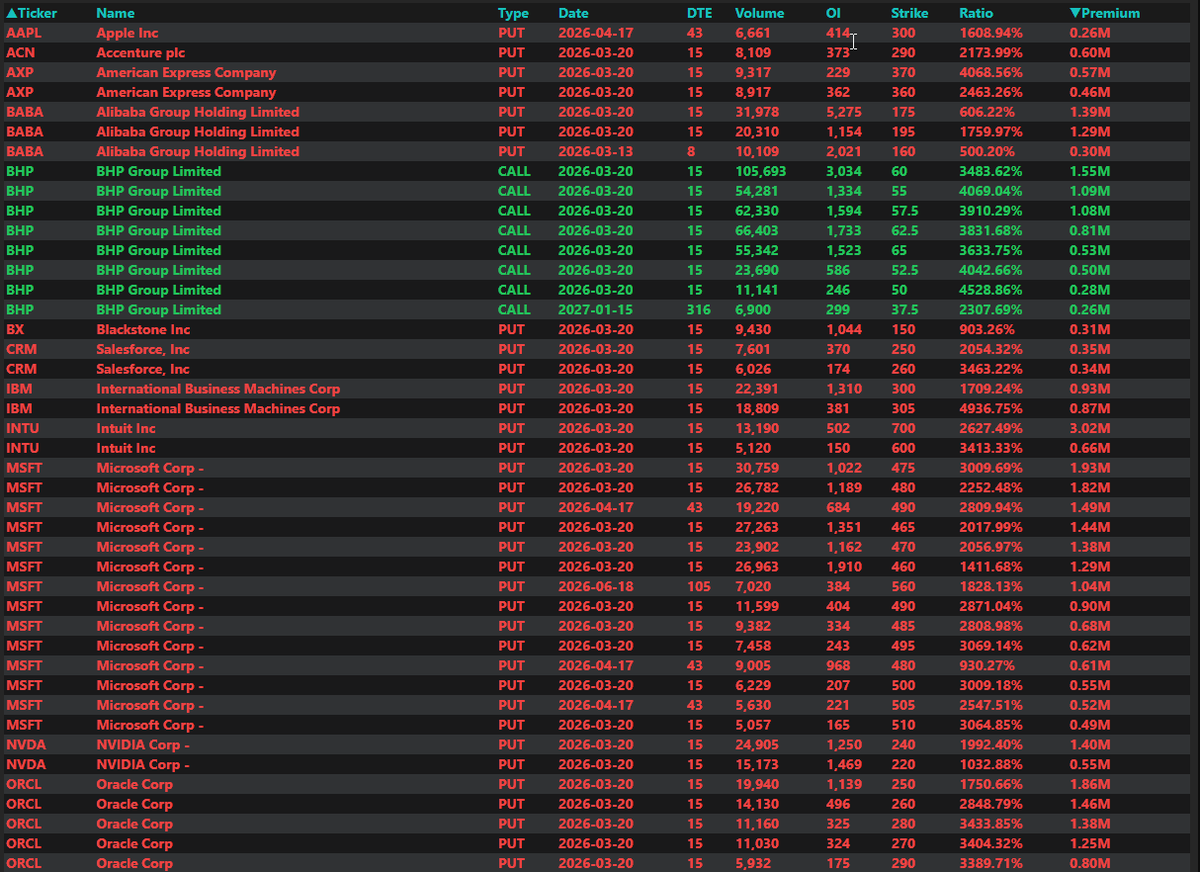Click the DTE value 105
The image size is (1200, 872).
(699, 587)
